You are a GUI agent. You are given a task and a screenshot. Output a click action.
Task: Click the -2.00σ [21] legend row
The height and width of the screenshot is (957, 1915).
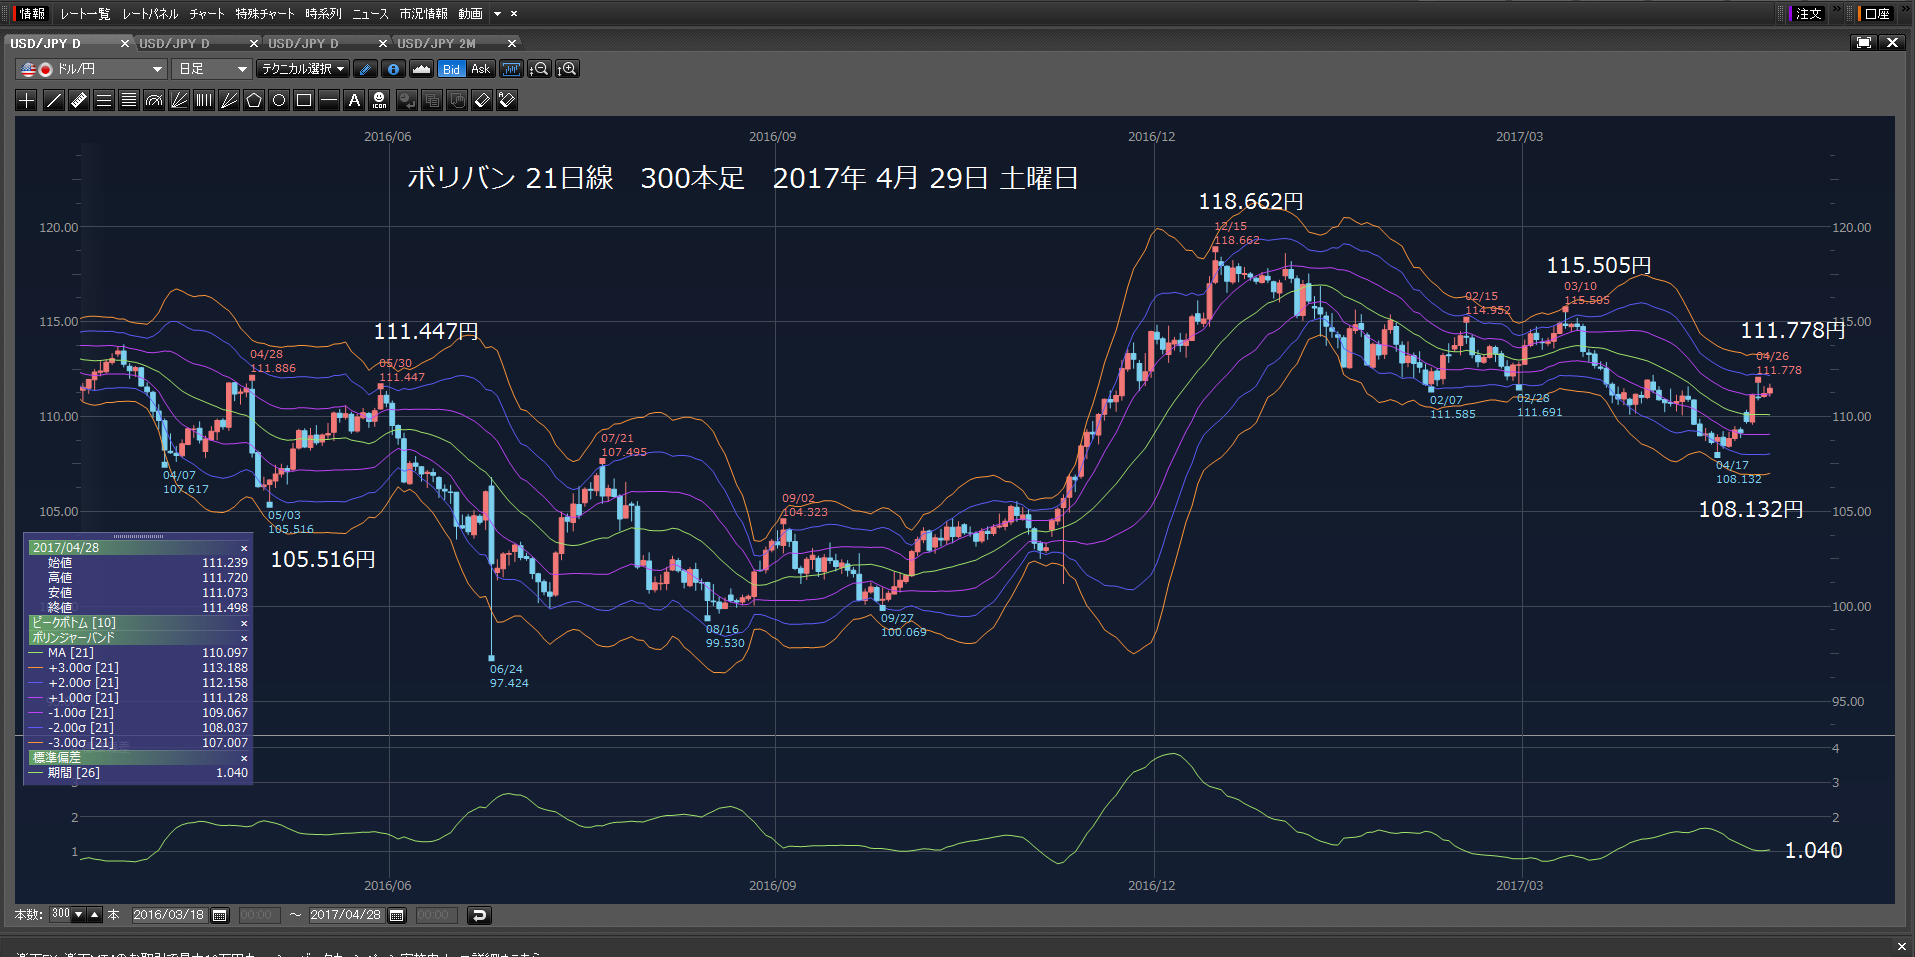(138, 728)
